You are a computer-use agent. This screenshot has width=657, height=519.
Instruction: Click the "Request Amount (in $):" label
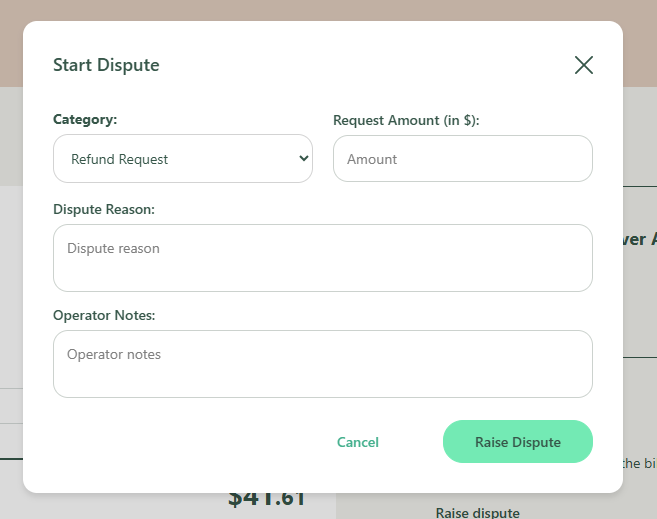406,120
